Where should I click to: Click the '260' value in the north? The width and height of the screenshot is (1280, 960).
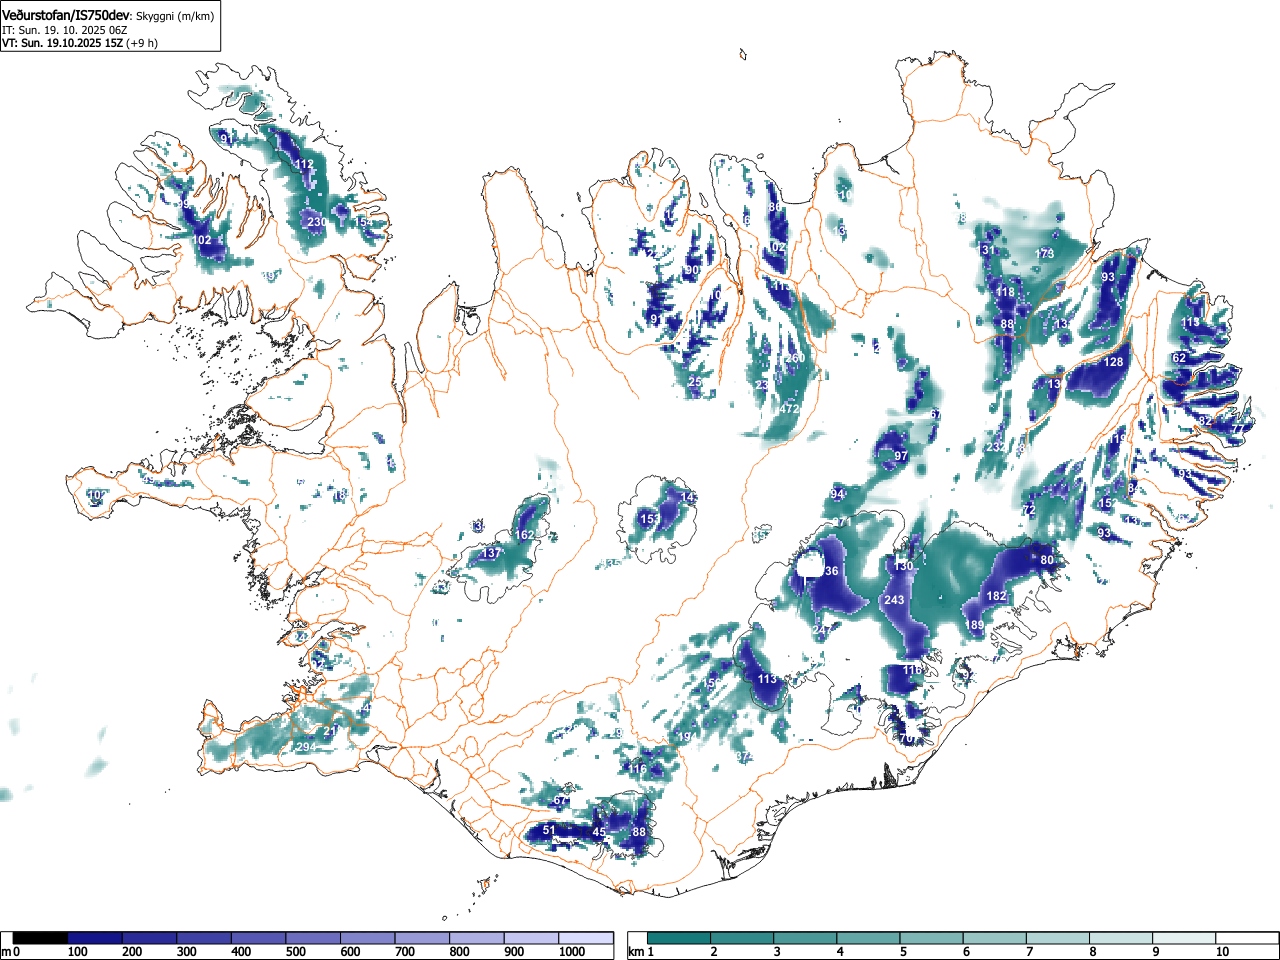pyautogui.click(x=795, y=358)
